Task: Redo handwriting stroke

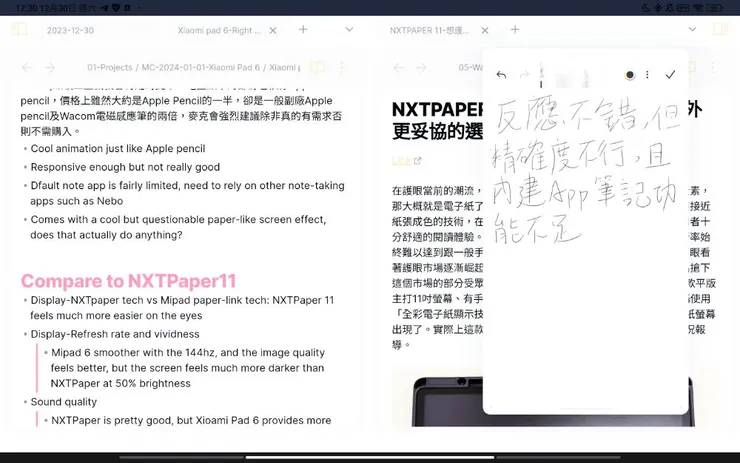Action: 524,75
